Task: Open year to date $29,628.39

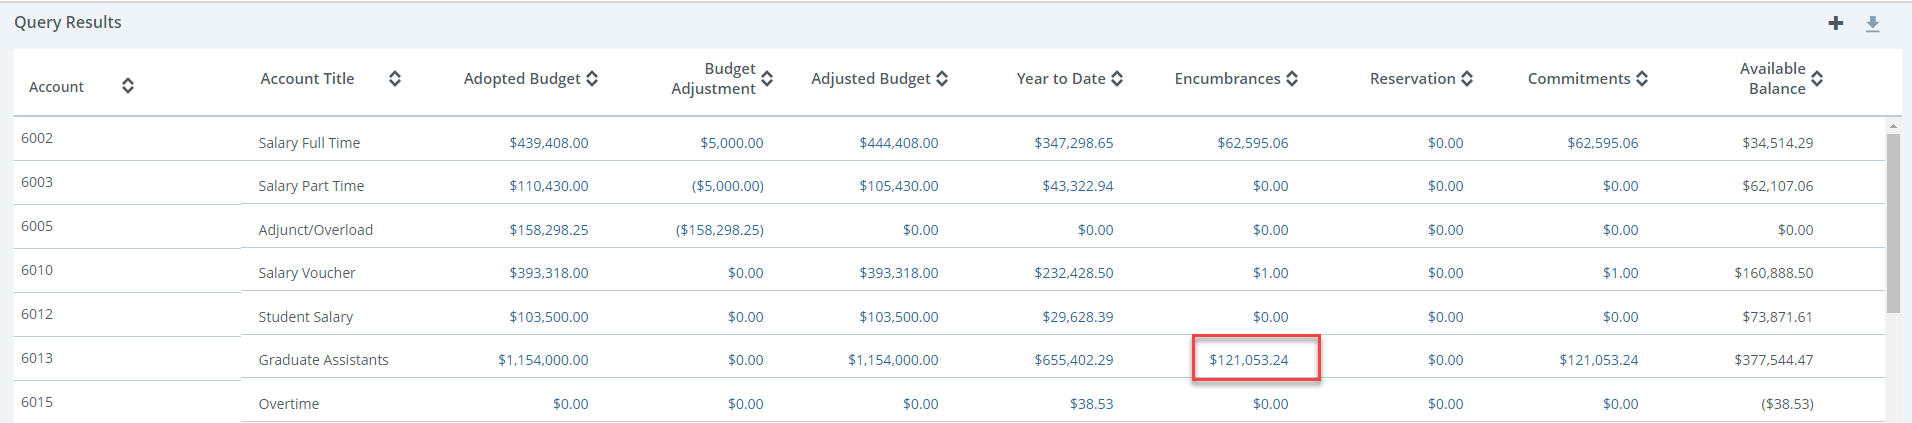Action: coord(1078,317)
